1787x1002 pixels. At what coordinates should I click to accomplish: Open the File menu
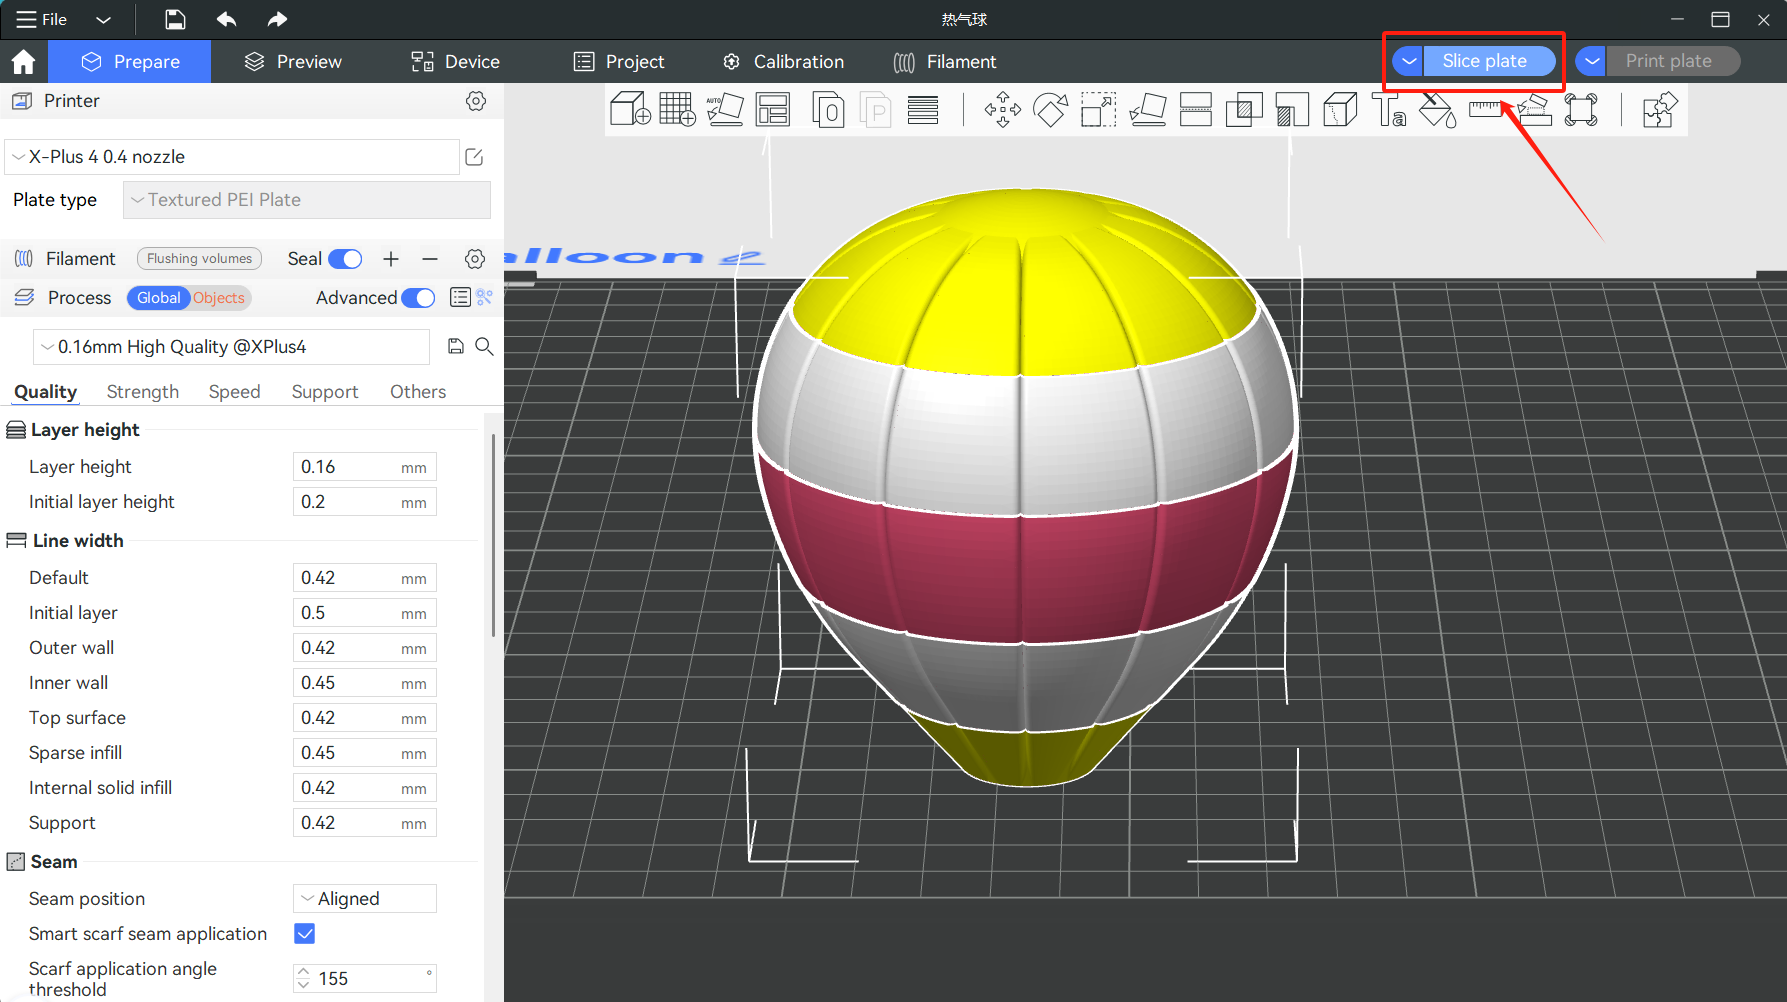[x=42, y=19]
